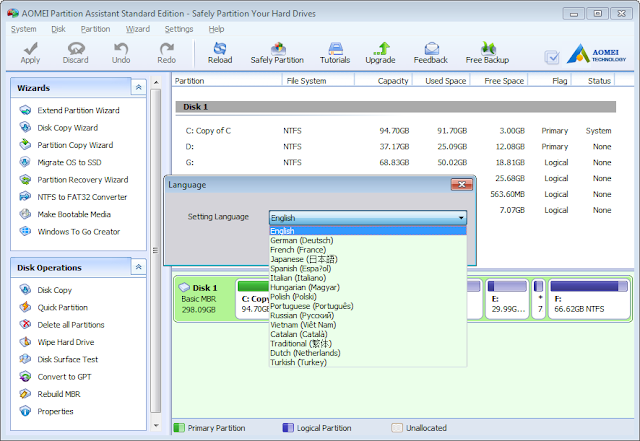Click the Apply checkmark icon
640x441 pixels.
point(30,49)
